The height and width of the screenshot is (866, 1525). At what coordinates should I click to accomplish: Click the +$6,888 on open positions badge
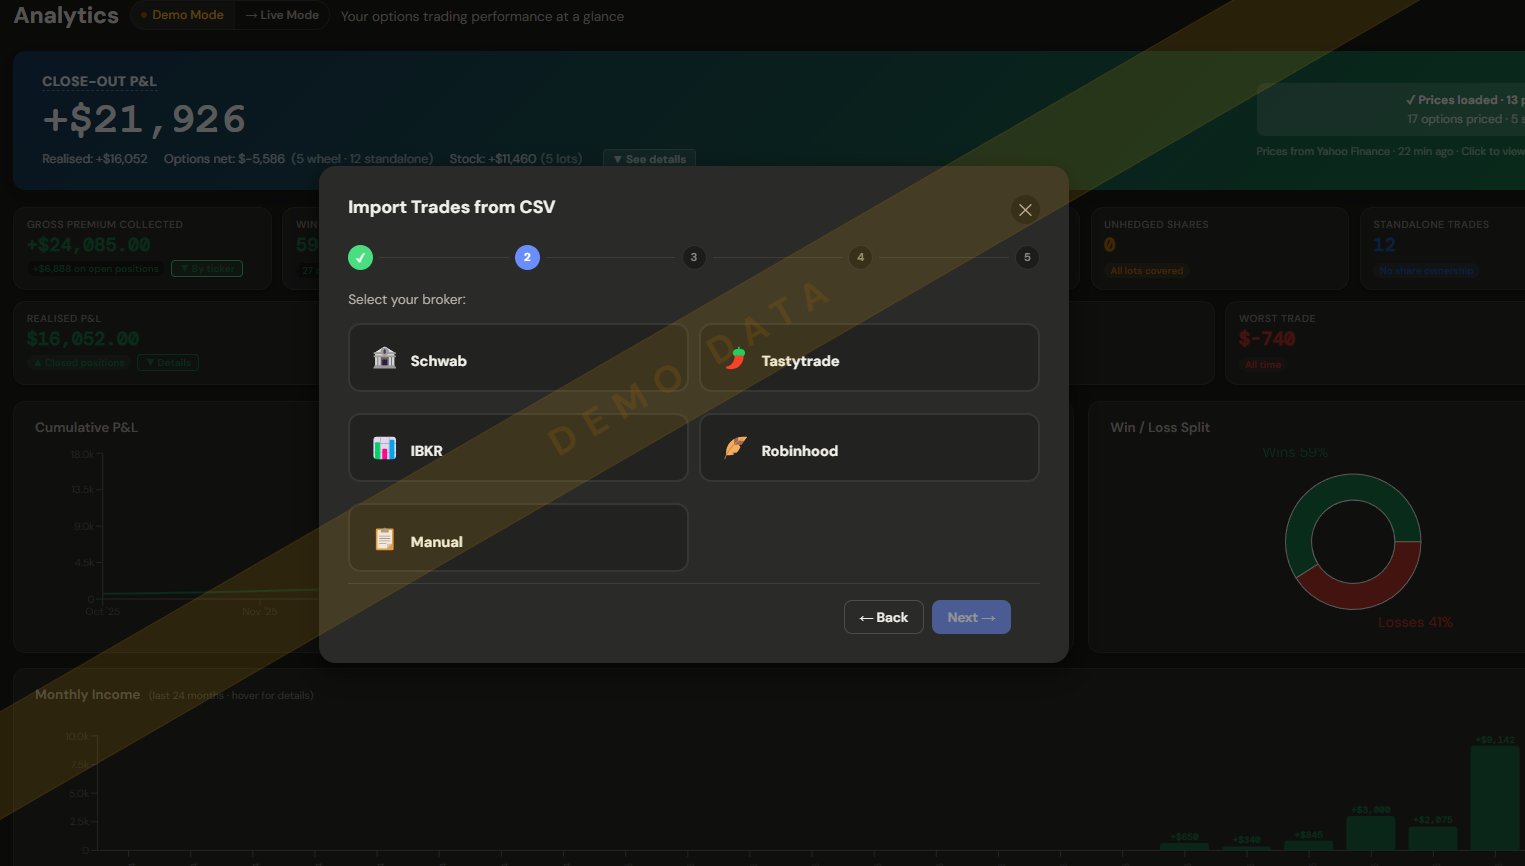click(96, 268)
